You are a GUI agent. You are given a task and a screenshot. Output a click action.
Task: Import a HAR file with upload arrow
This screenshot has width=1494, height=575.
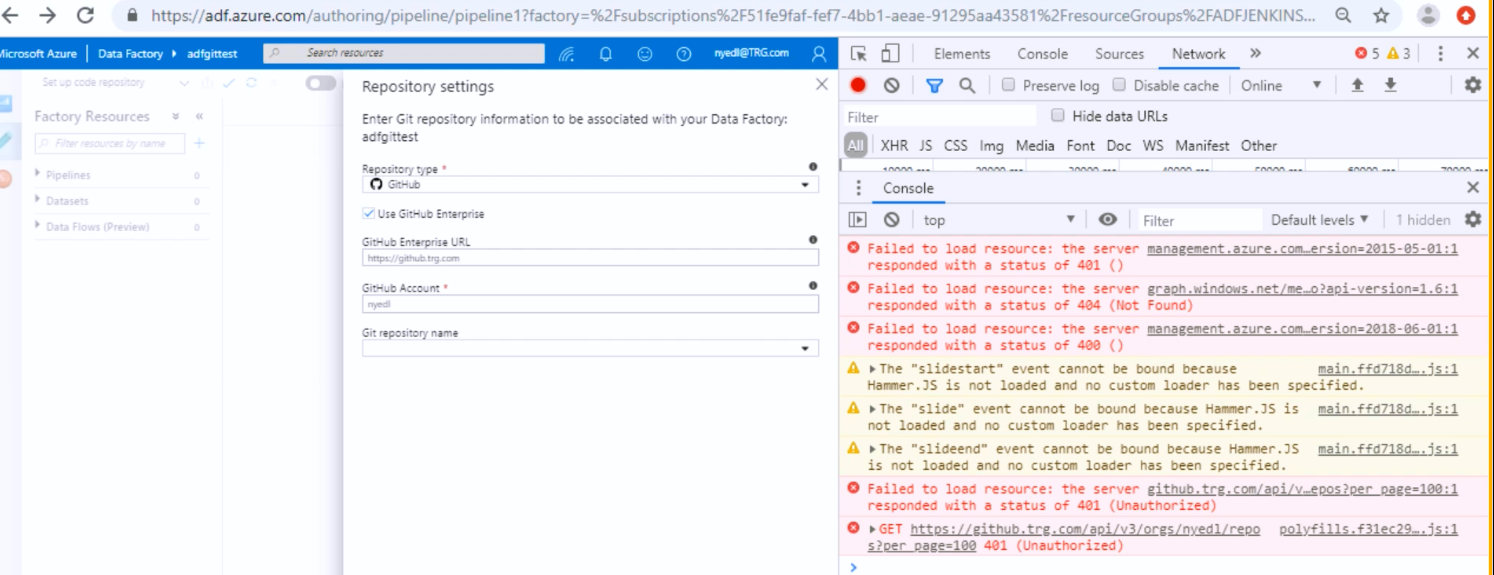1357,85
